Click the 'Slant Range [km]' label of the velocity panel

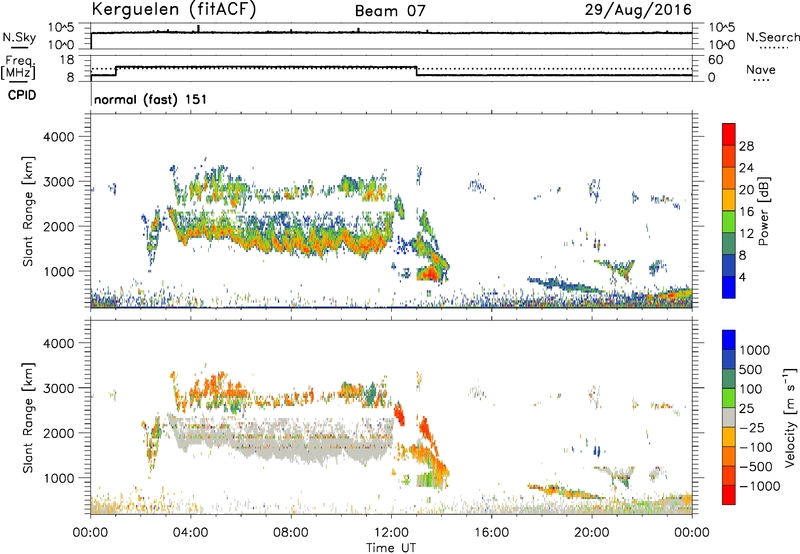28,417
